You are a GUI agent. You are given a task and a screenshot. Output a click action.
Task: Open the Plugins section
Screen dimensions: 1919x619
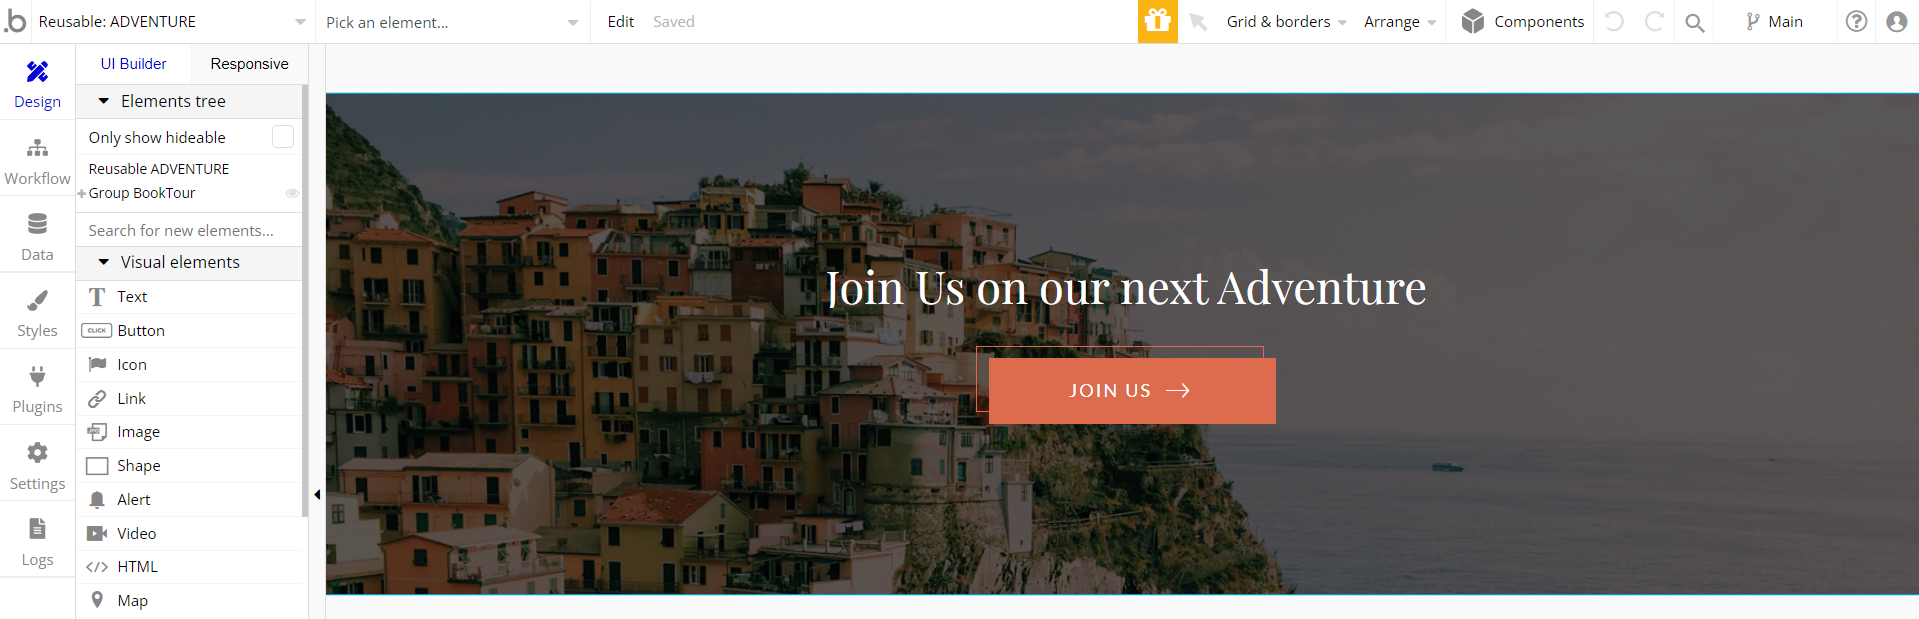click(37, 388)
